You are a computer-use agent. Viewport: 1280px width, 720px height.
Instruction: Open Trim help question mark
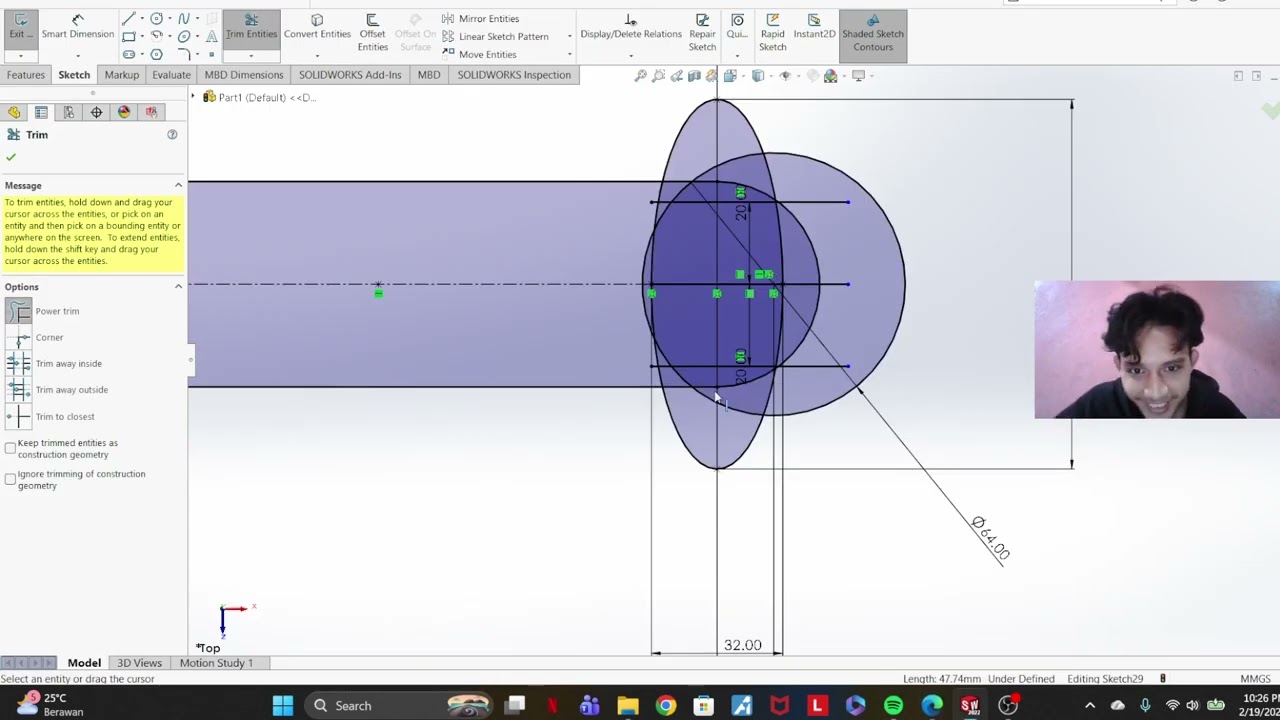(172, 134)
